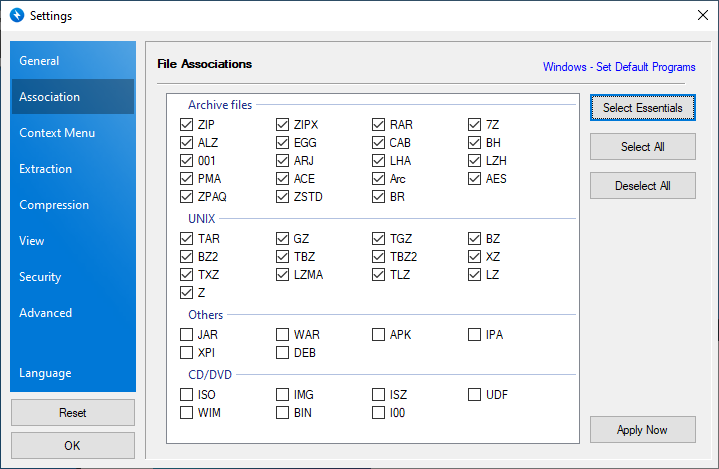719x469 pixels.
Task: Switch to the Context Menu tab
Action: [72, 133]
